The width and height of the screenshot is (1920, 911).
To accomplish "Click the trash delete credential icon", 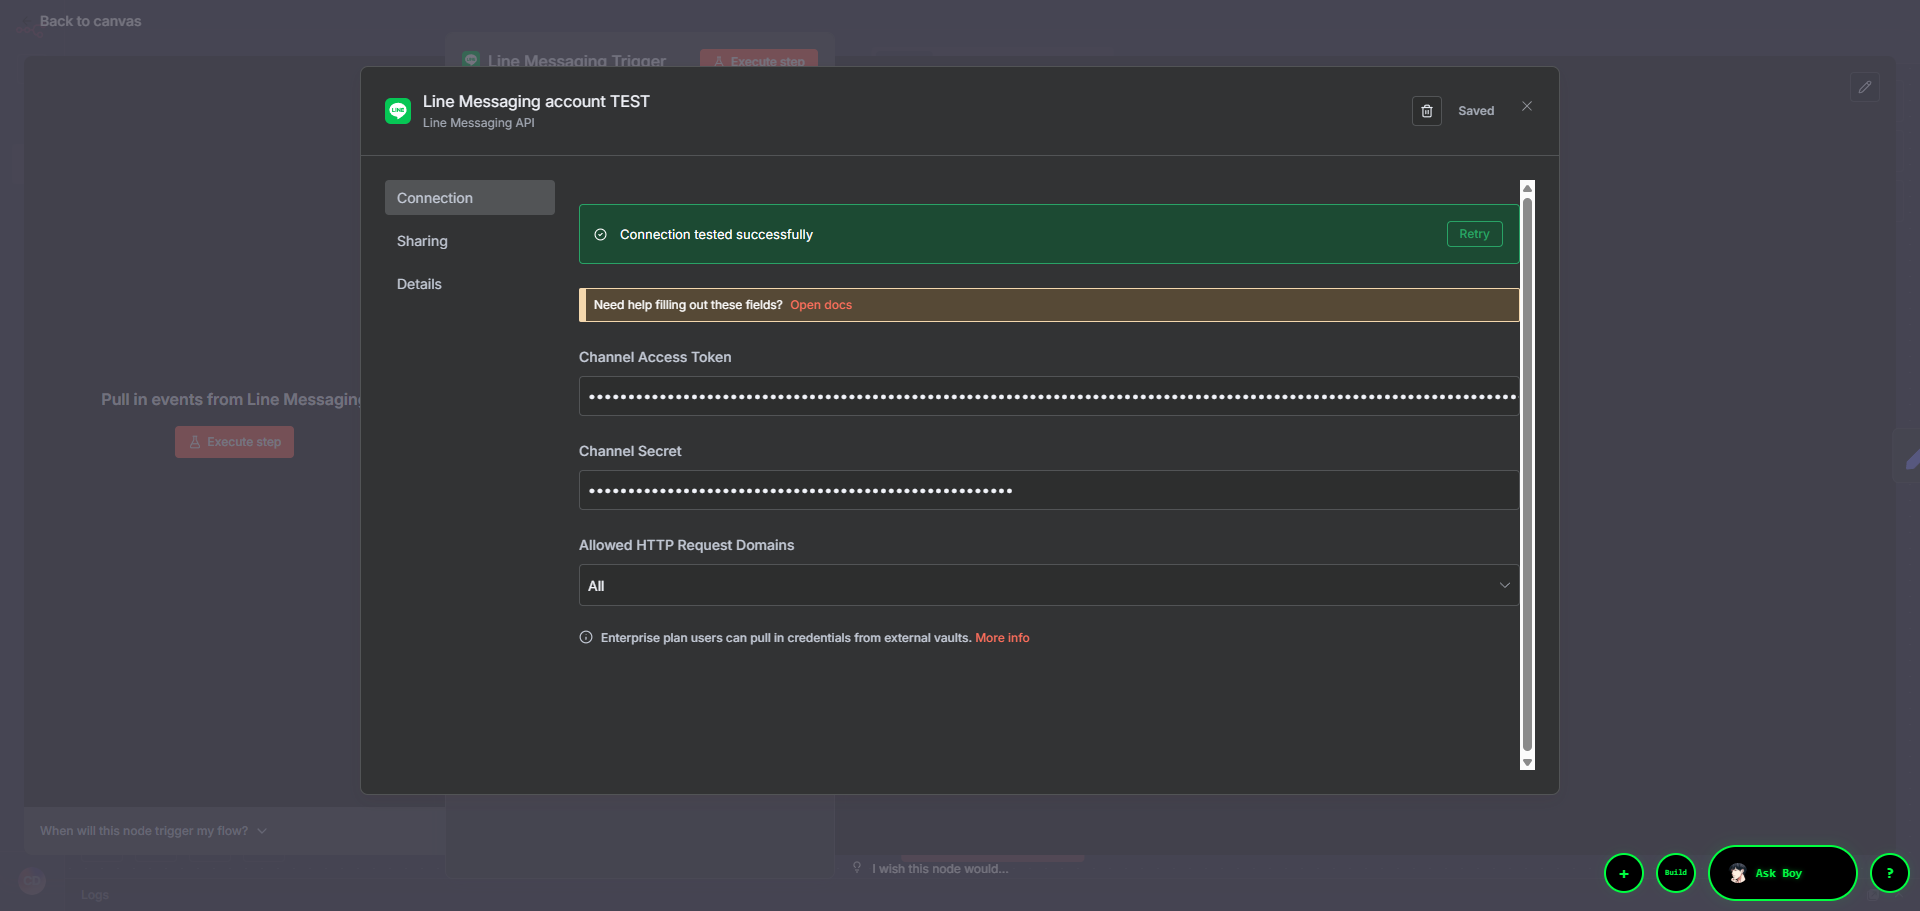I will click(1426, 111).
